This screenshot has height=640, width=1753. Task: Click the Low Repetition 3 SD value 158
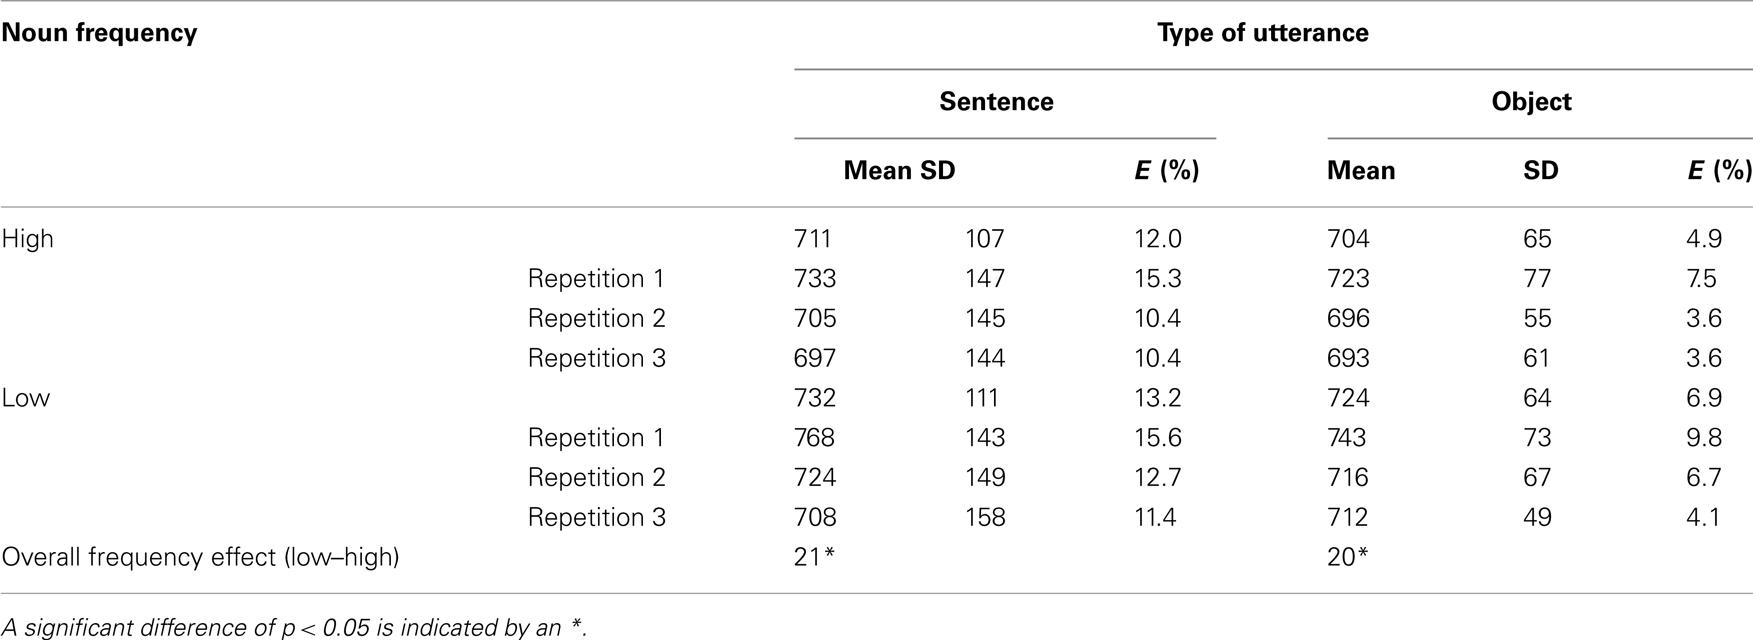point(985,517)
